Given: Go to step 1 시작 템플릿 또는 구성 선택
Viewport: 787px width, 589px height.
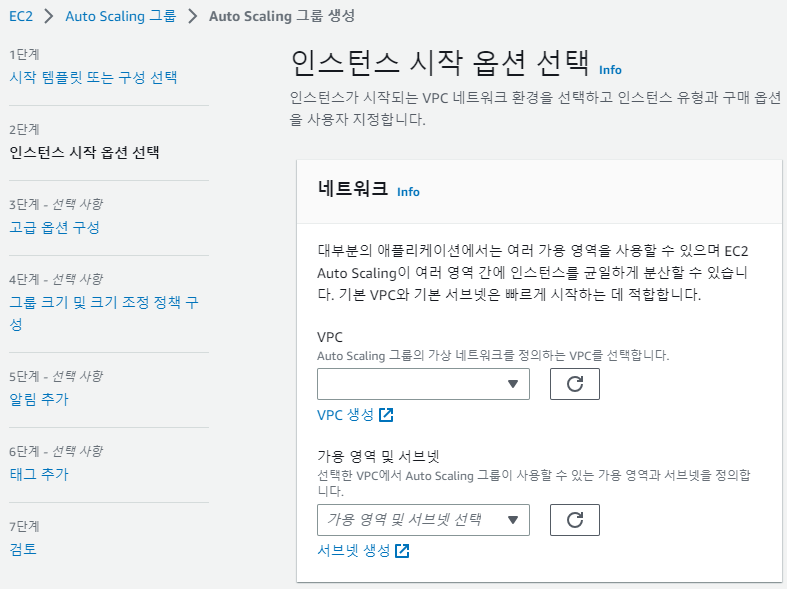Looking at the screenshot, I should click(x=93, y=77).
